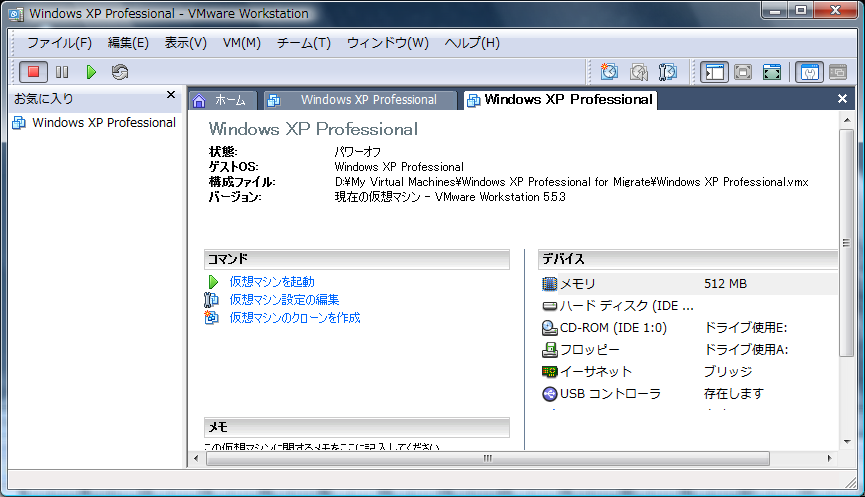The image size is (865, 497).
Task: Click the 存在します USB value
Action: [x=734, y=394]
